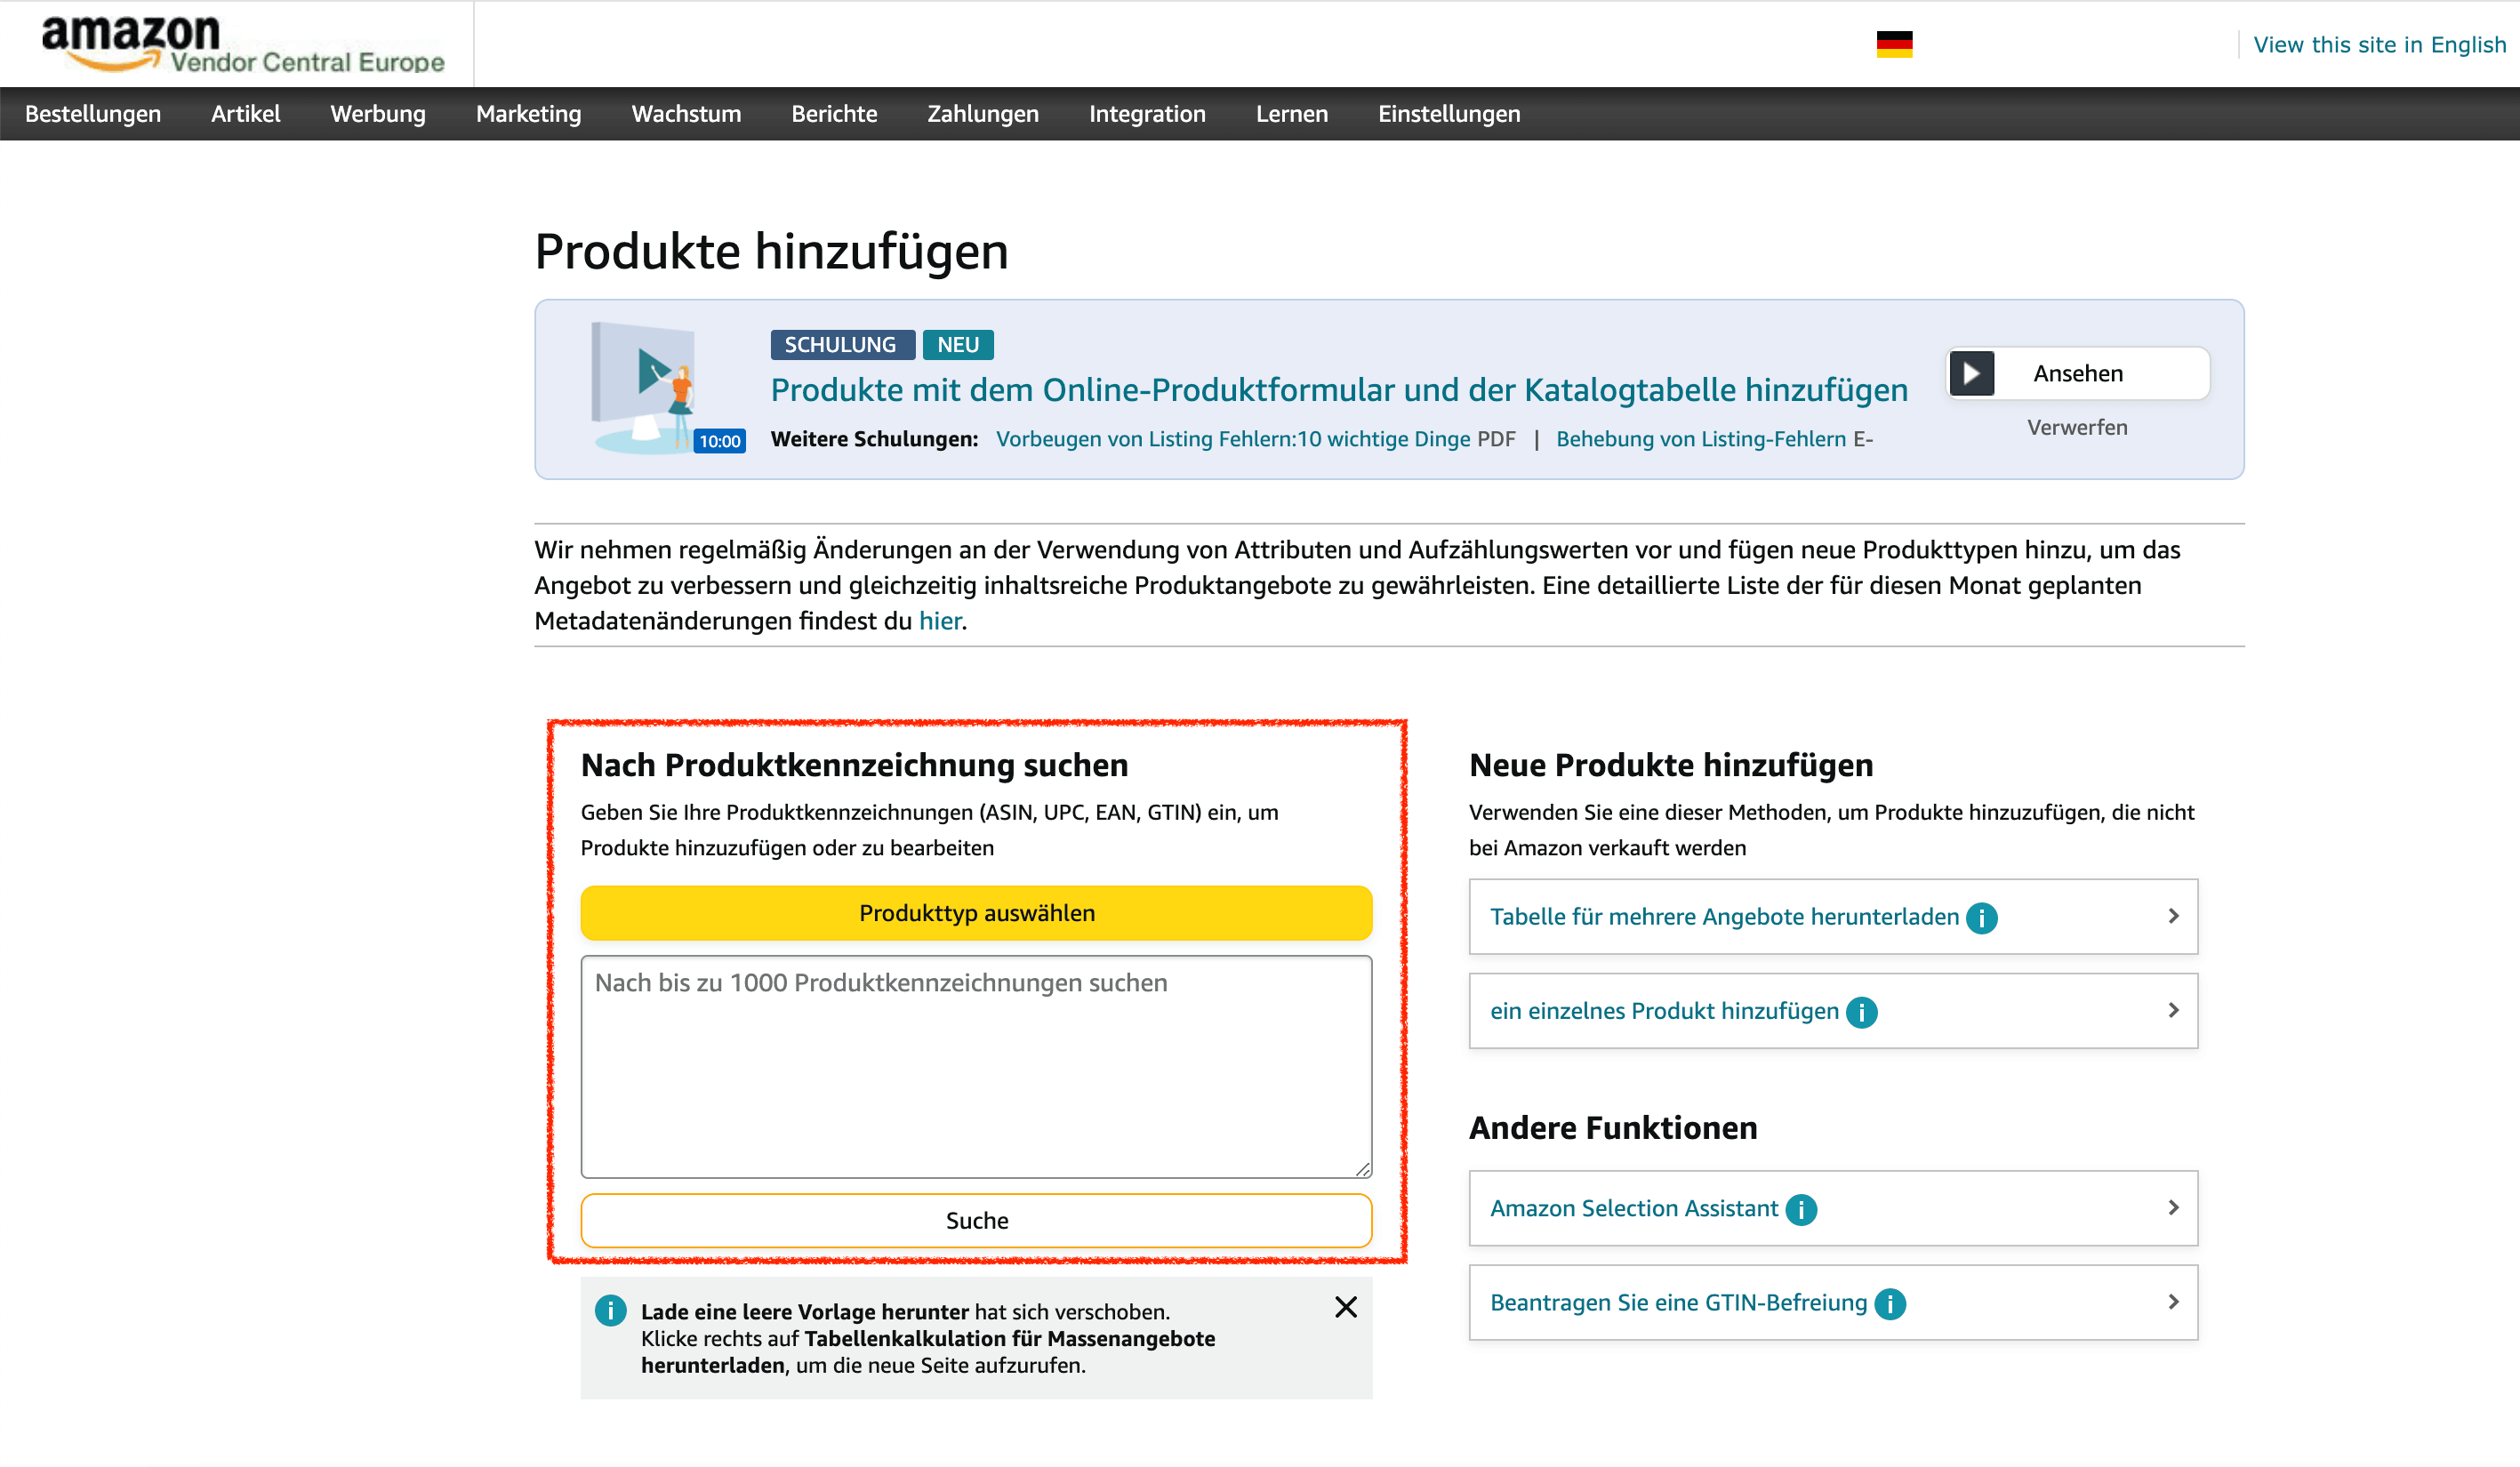This screenshot has width=2520, height=1467.
Task: Open the Zahlungen menu
Action: coord(983,114)
